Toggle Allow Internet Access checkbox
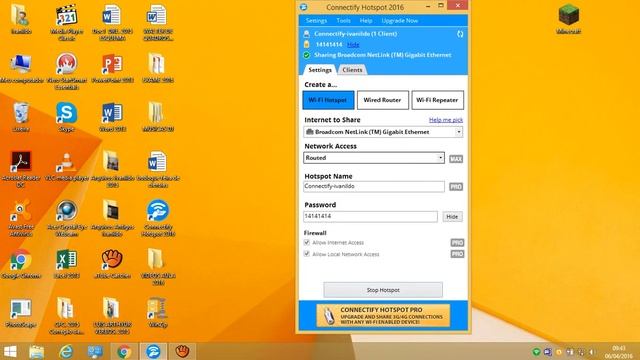Screen dimensions: 640x360 307,242
